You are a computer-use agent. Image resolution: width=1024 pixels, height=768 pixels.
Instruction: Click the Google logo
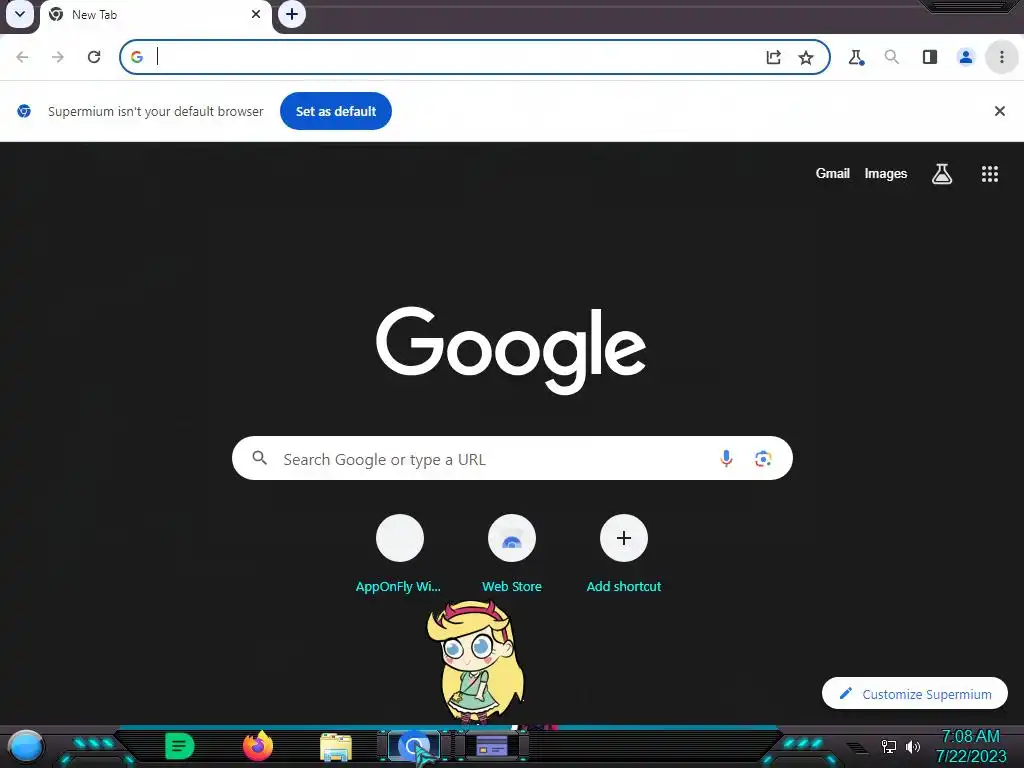click(x=511, y=351)
